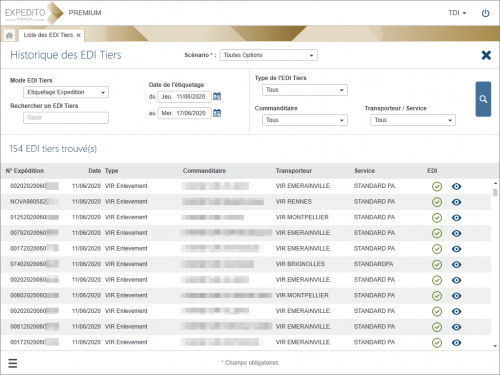Click VIR BRIGNOLLES transporteur cell
The width and height of the screenshot is (500, 375).
coord(300,264)
